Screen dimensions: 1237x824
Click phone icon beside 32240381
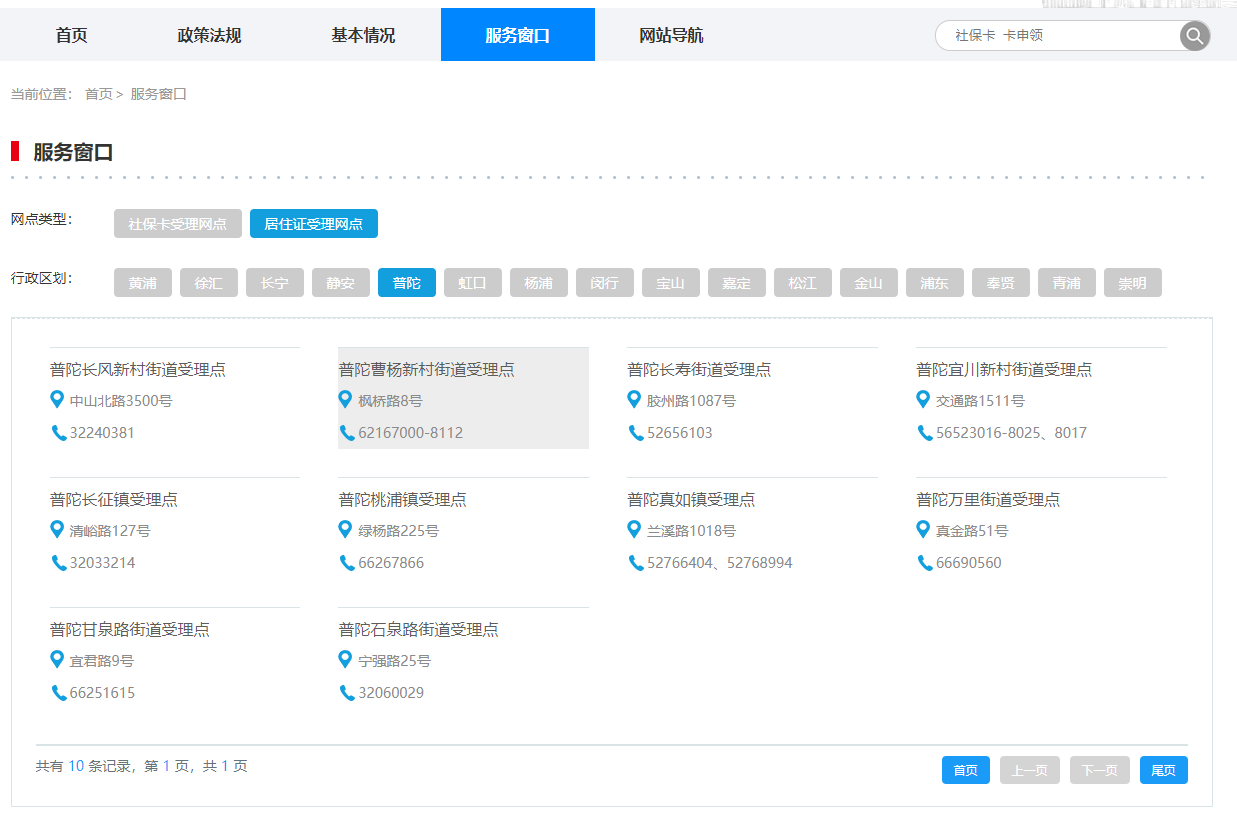pyautogui.click(x=58, y=433)
